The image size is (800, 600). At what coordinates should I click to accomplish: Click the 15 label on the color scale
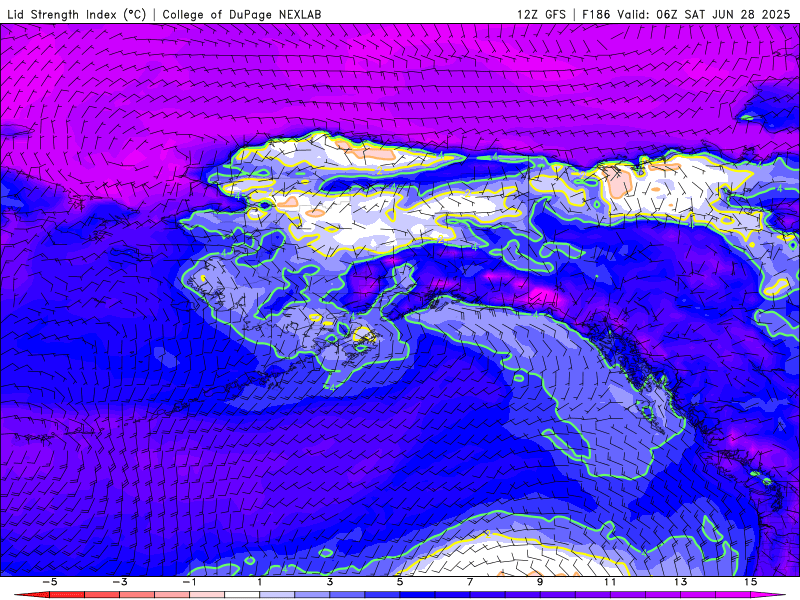coord(750,582)
